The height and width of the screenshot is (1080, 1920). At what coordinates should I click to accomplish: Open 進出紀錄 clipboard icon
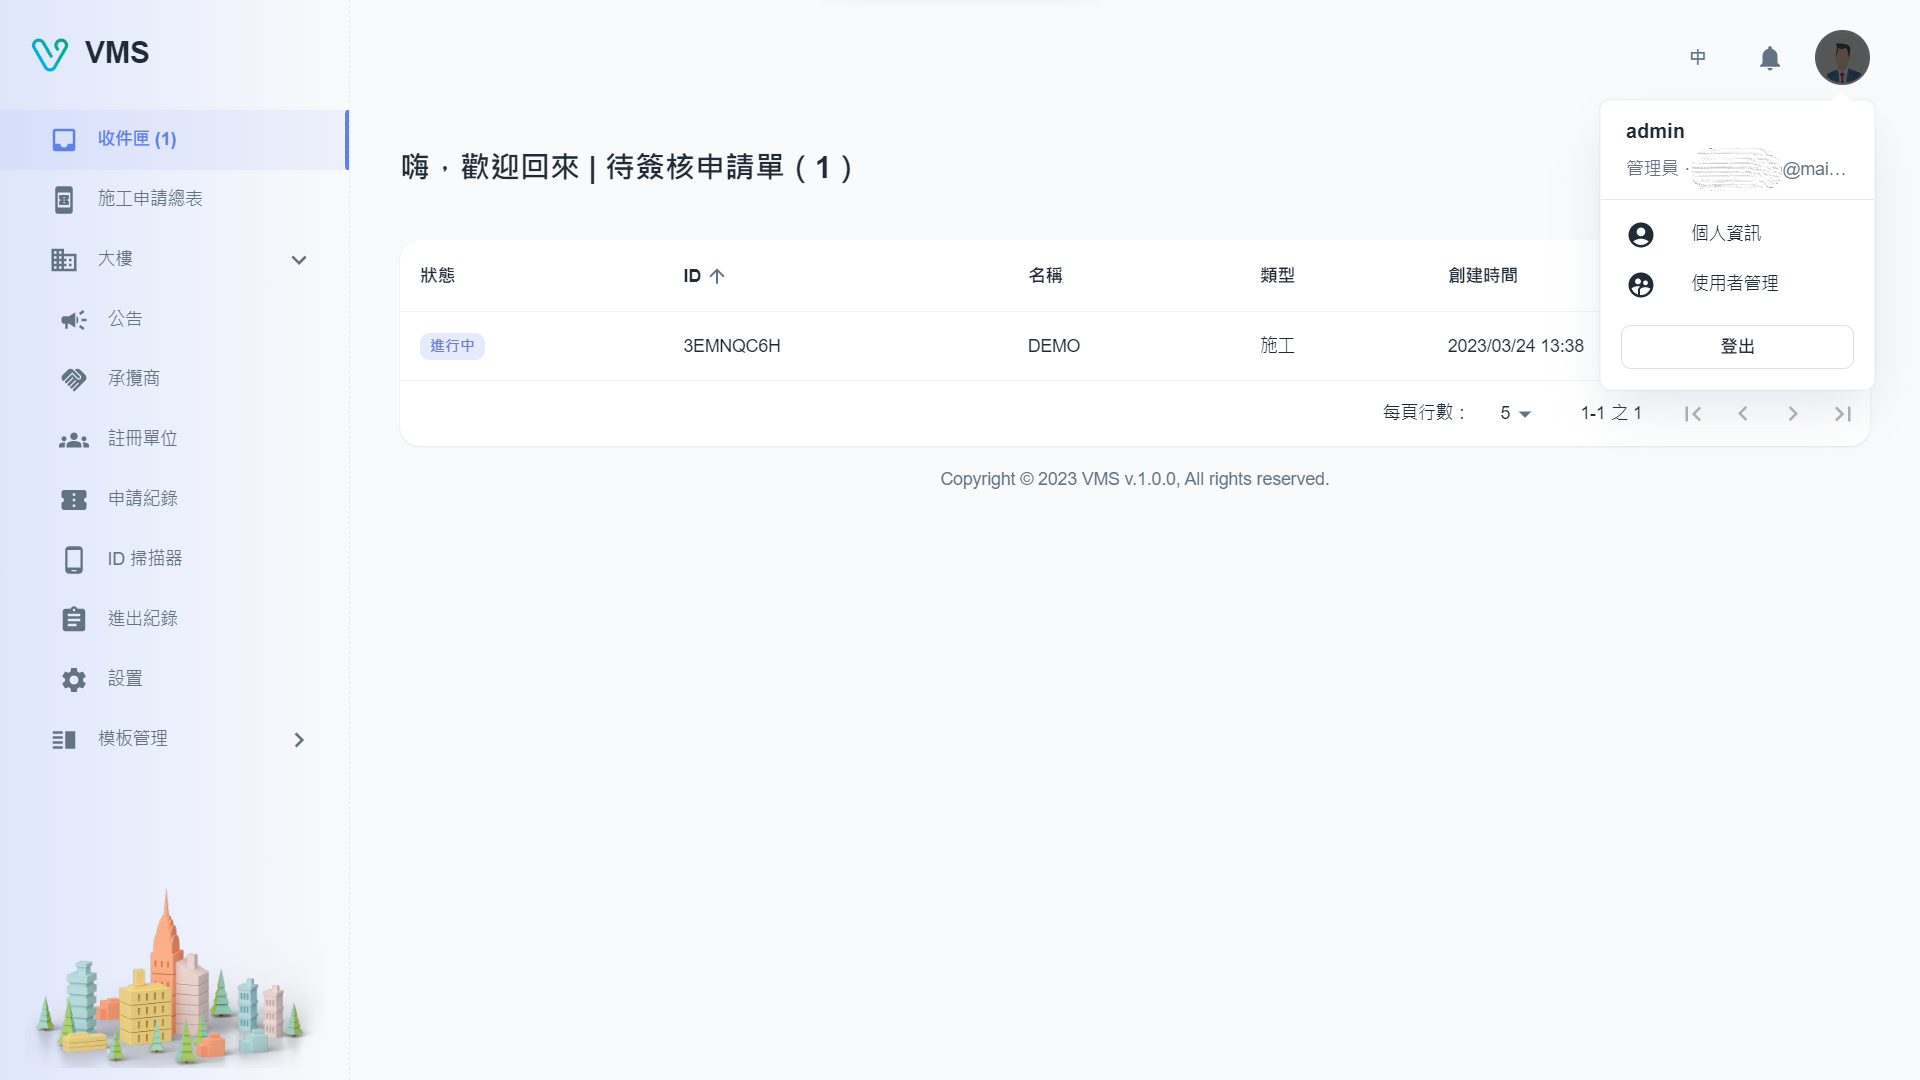[x=74, y=619]
